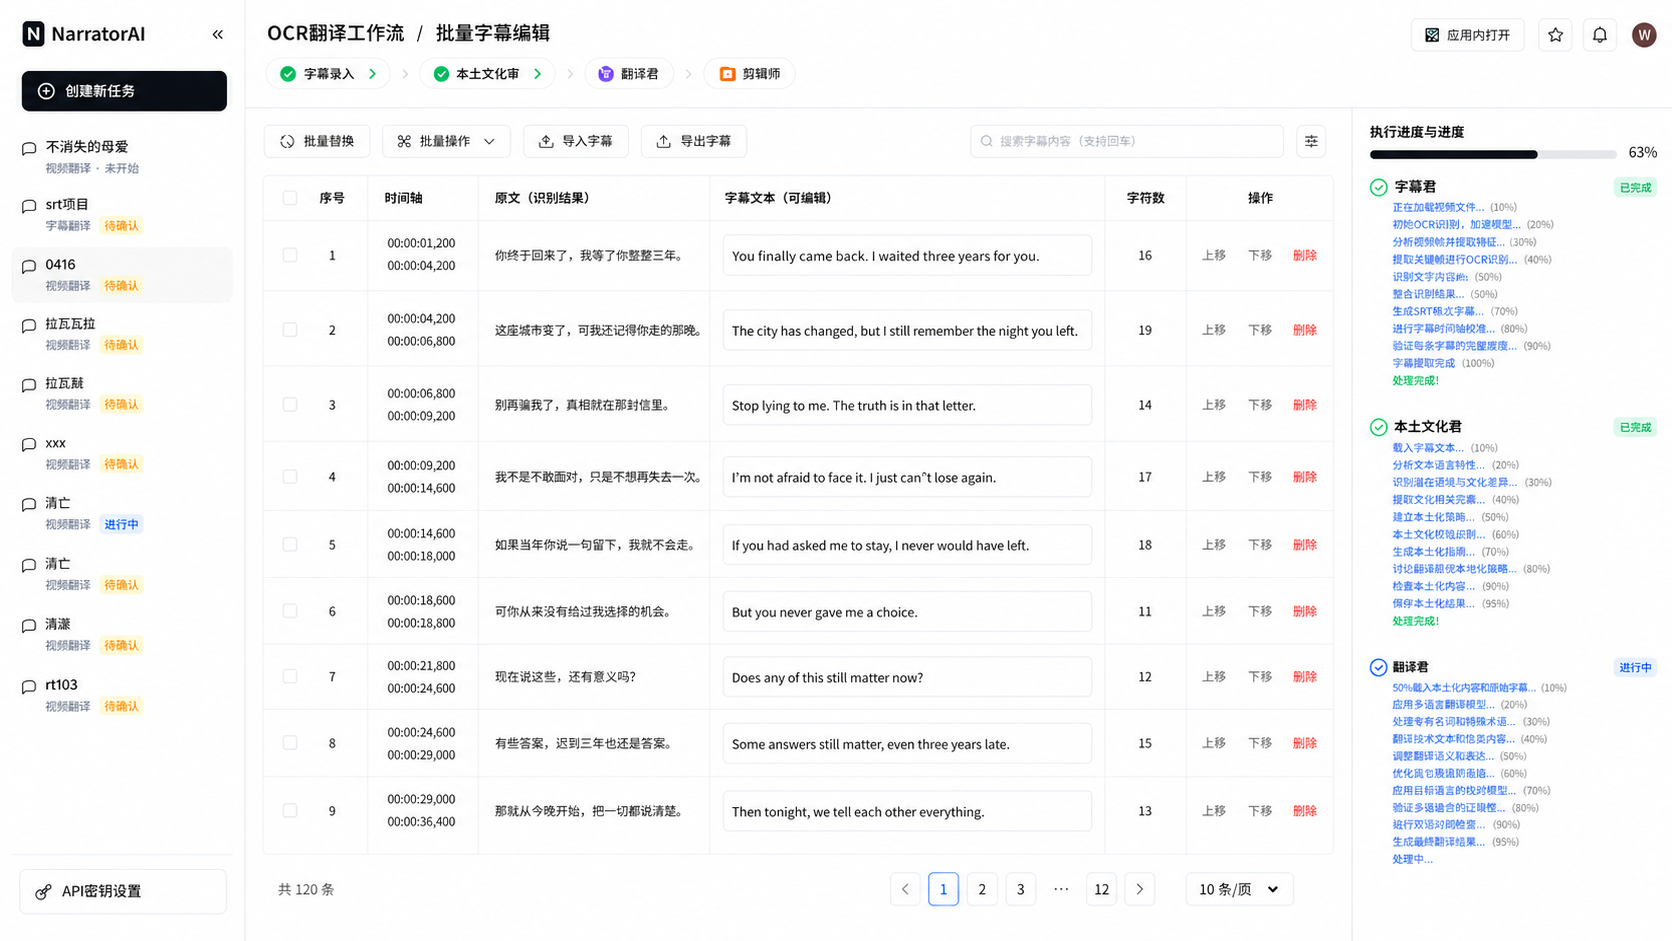Click the 63% execution progress bar
Screen dimensions: 1672x941
1492,154
